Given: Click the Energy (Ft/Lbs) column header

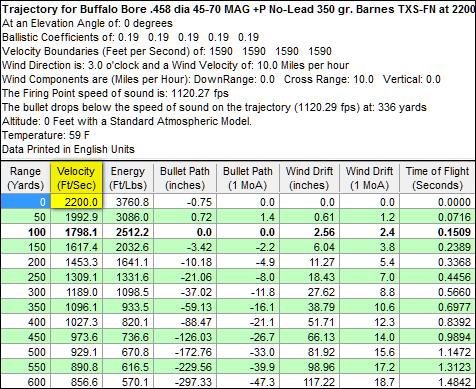Looking at the screenshot, I should [128, 178].
